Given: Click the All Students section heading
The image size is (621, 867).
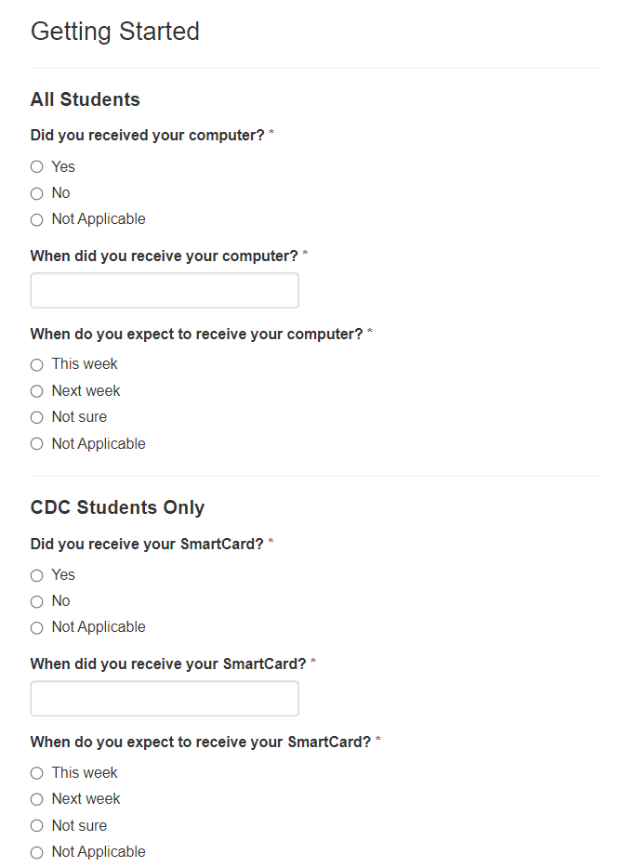Looking at the screenshot, I should pos(85,100).
